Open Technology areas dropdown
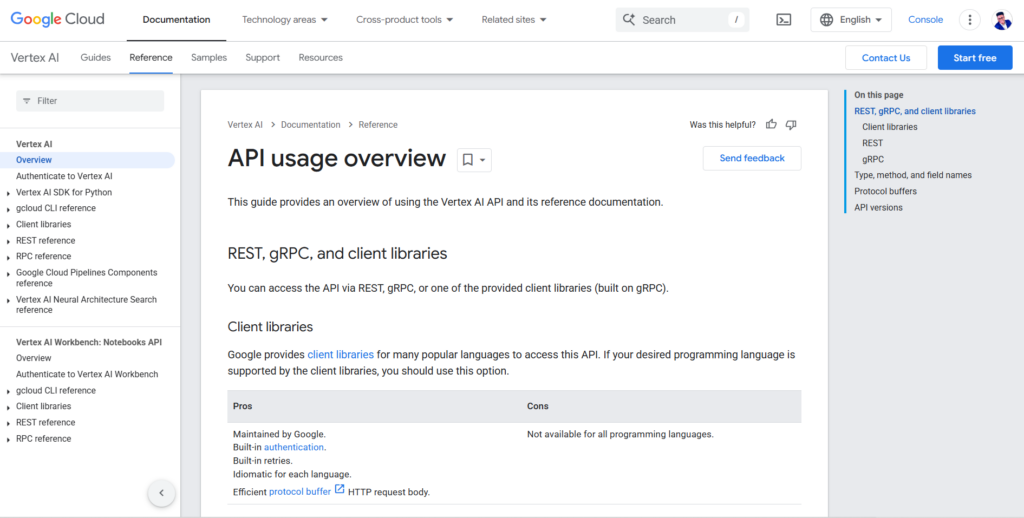 (x=285, y=20)
